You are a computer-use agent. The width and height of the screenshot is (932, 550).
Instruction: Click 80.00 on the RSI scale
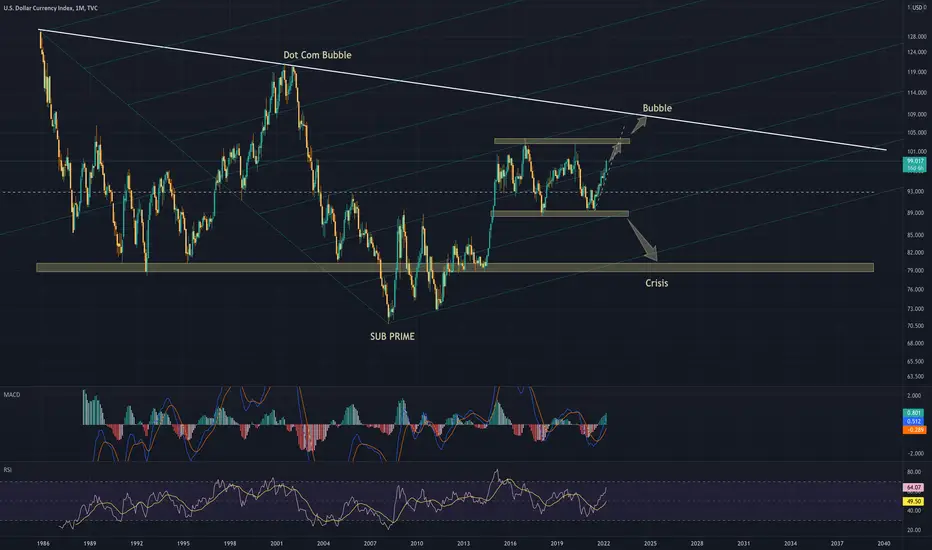914,472
